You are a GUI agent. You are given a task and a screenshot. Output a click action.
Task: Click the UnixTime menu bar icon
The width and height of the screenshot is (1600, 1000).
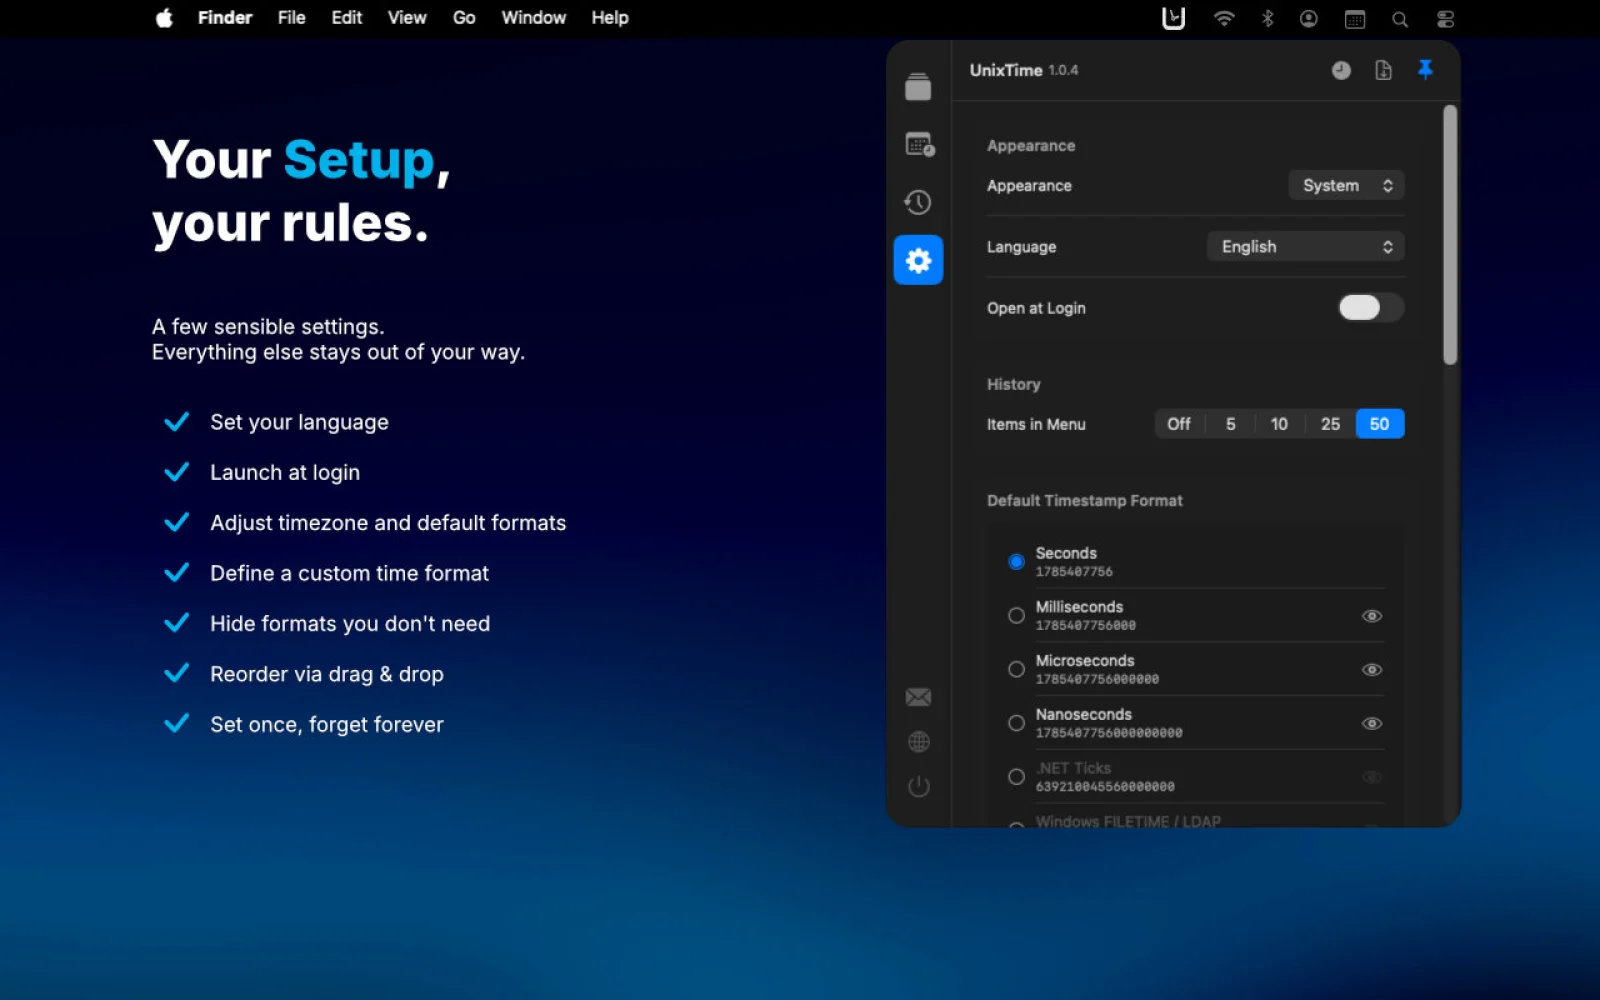tap(1173, 18)
